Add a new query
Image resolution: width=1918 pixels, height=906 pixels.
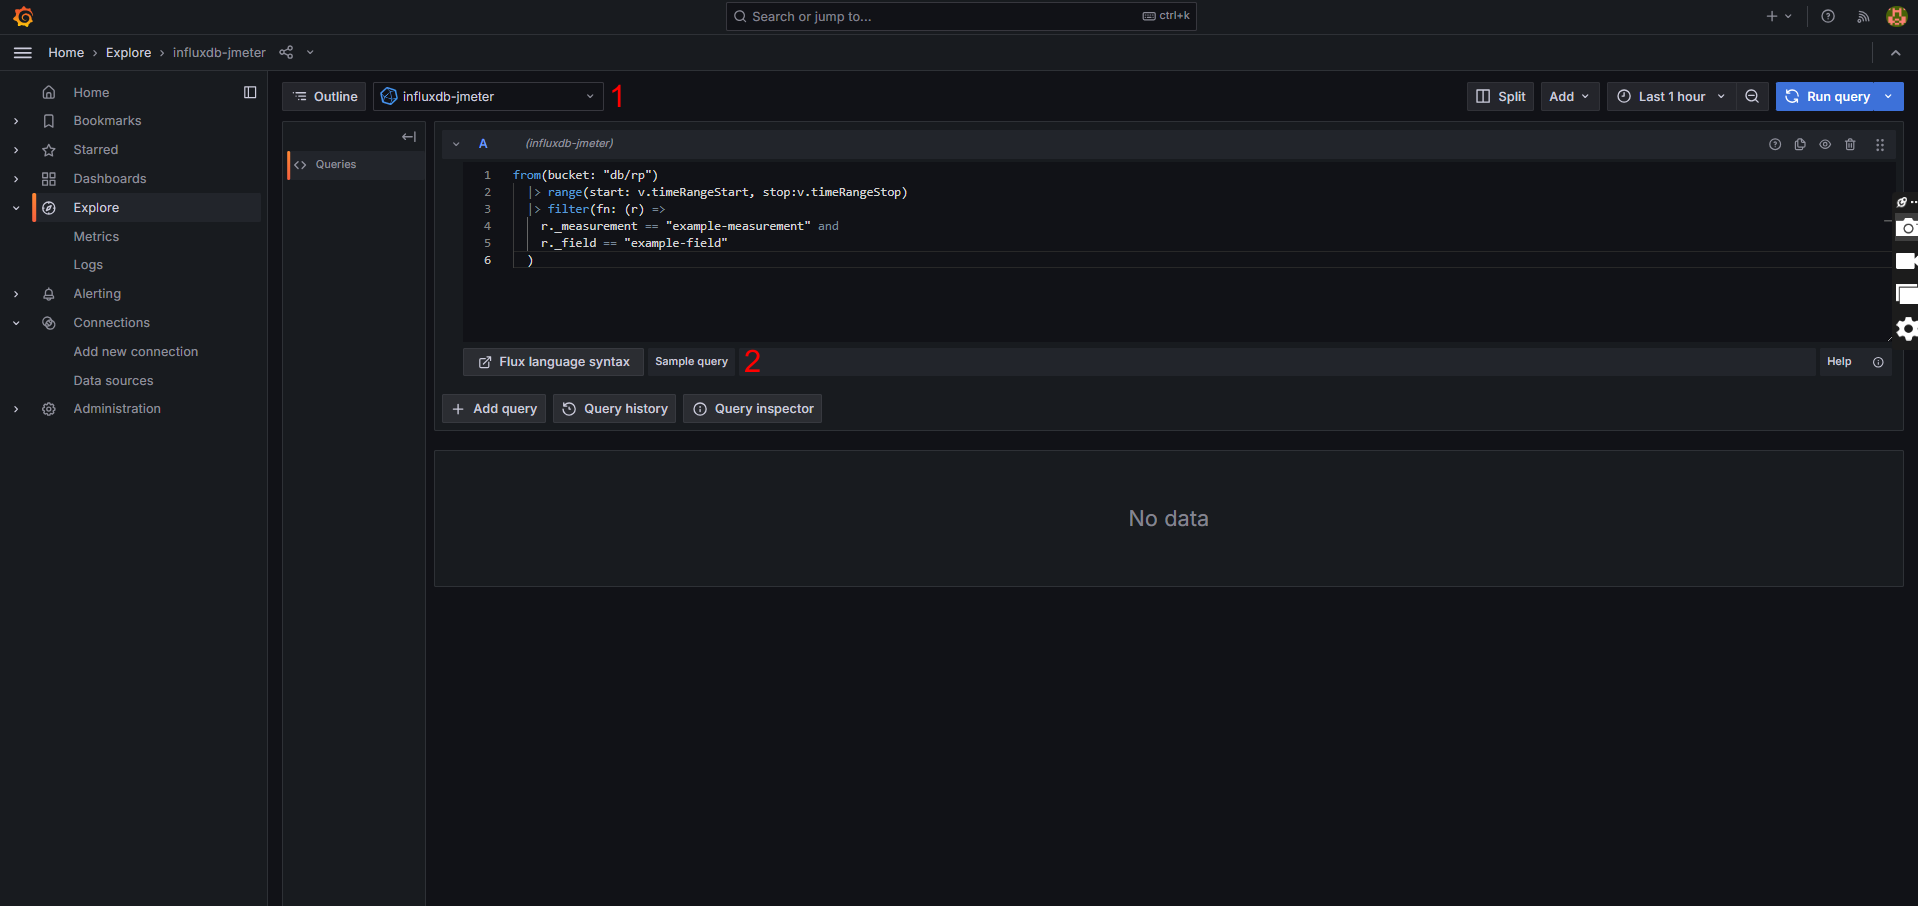tap(494, 409)
